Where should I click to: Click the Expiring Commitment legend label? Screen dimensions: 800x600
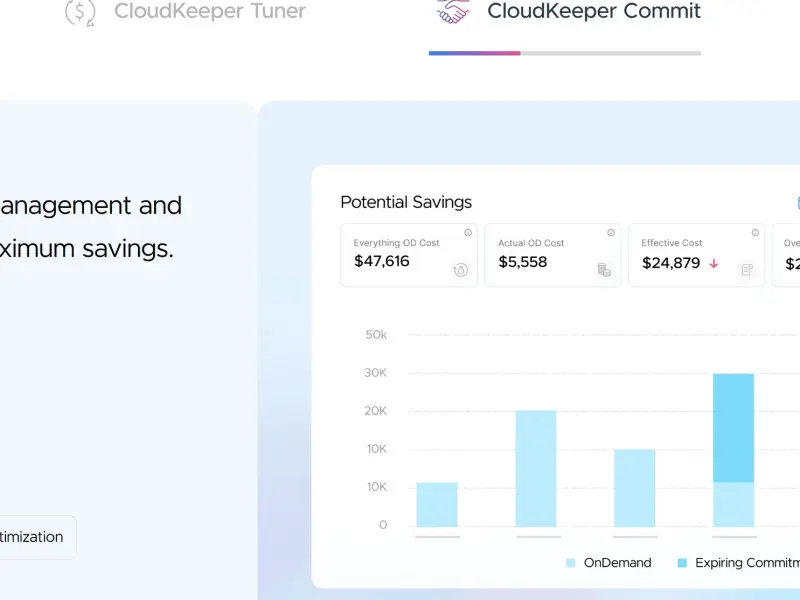click(x=747, y=563)
